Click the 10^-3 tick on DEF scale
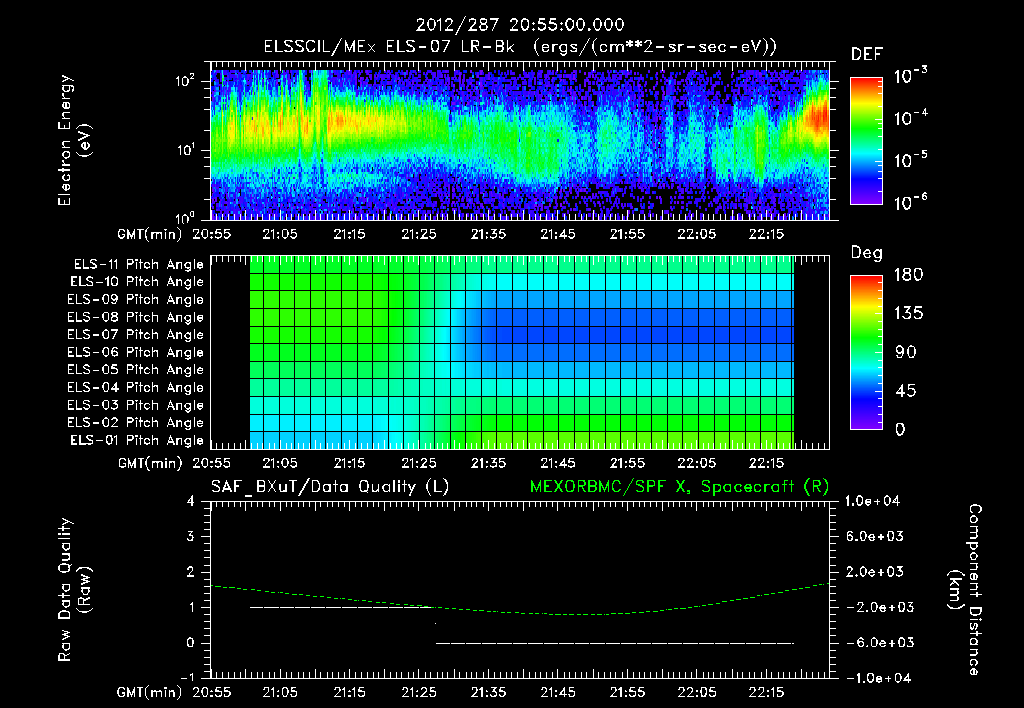The height and width of the screenshot is (708, 1024). [910, 76]
